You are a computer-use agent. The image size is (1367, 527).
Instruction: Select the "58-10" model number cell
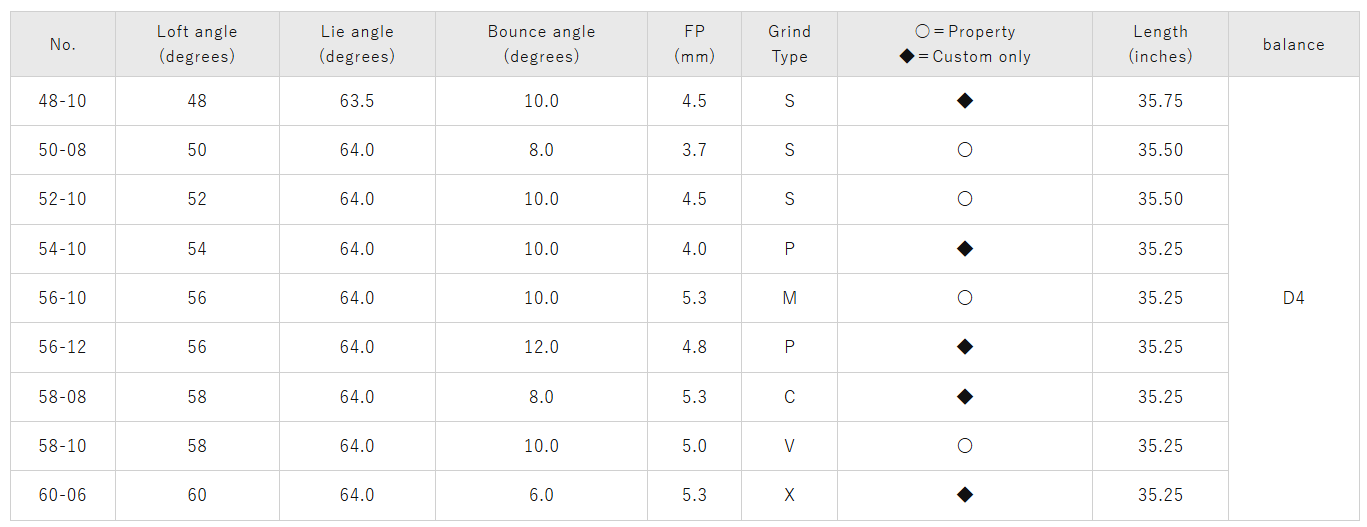63,446
